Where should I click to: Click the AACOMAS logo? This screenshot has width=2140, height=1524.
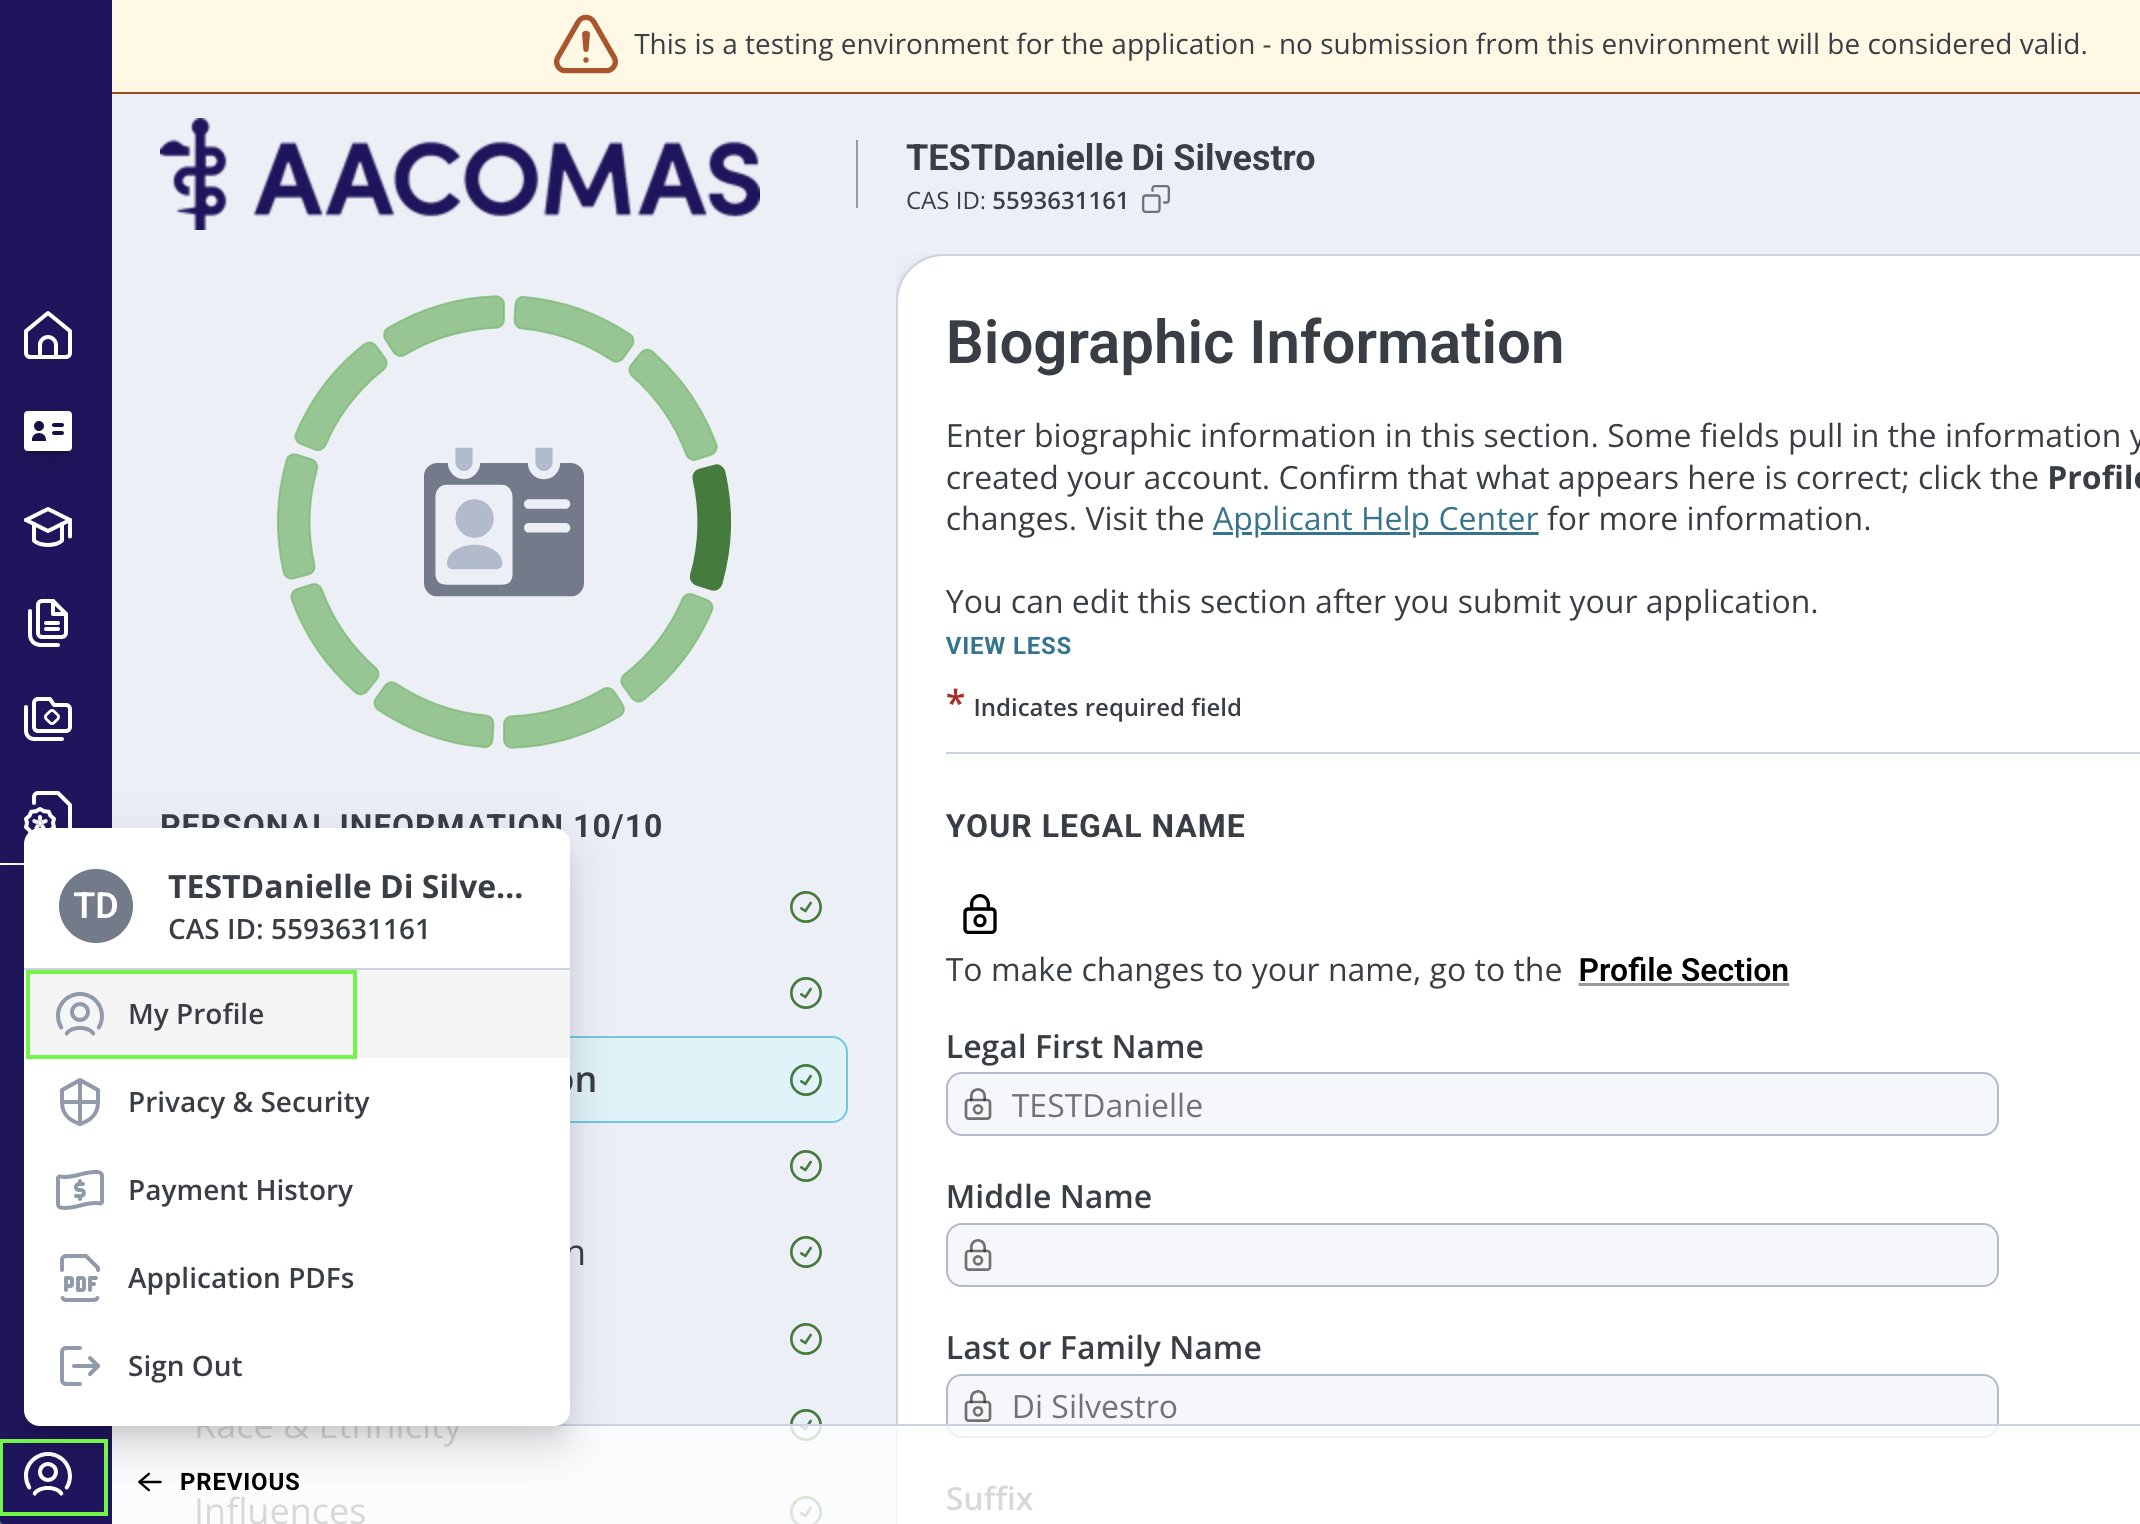461,176
